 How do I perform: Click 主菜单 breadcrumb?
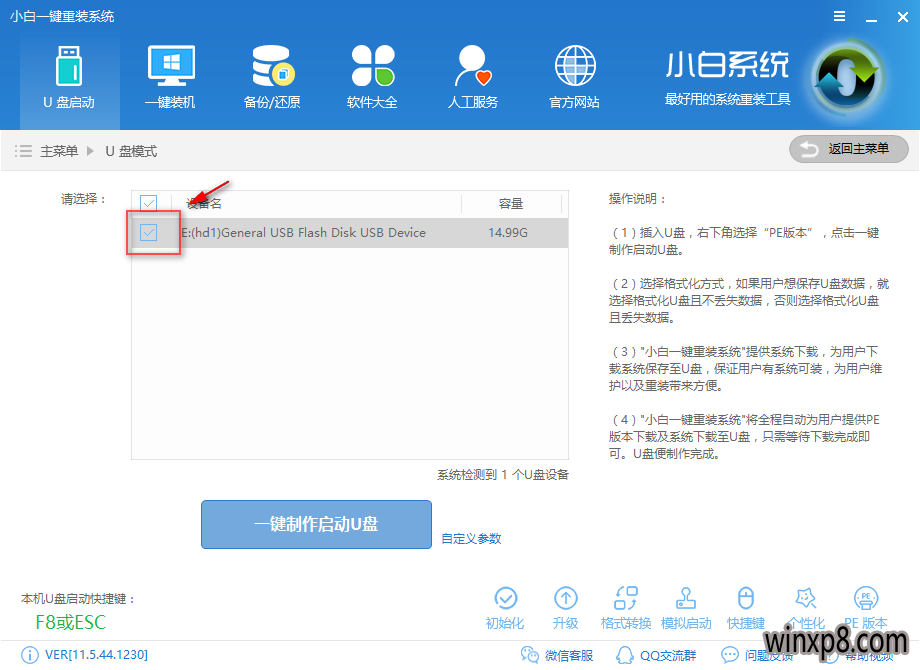point(59,151)
